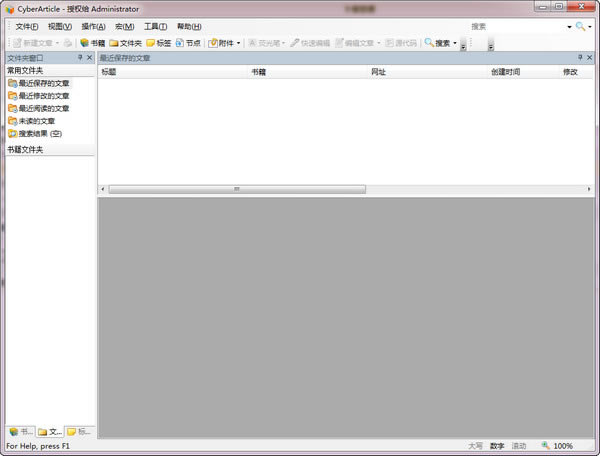Close the 文件夹窗口 side panel
The height and width of the screenshot is (456, 600).
90,58
